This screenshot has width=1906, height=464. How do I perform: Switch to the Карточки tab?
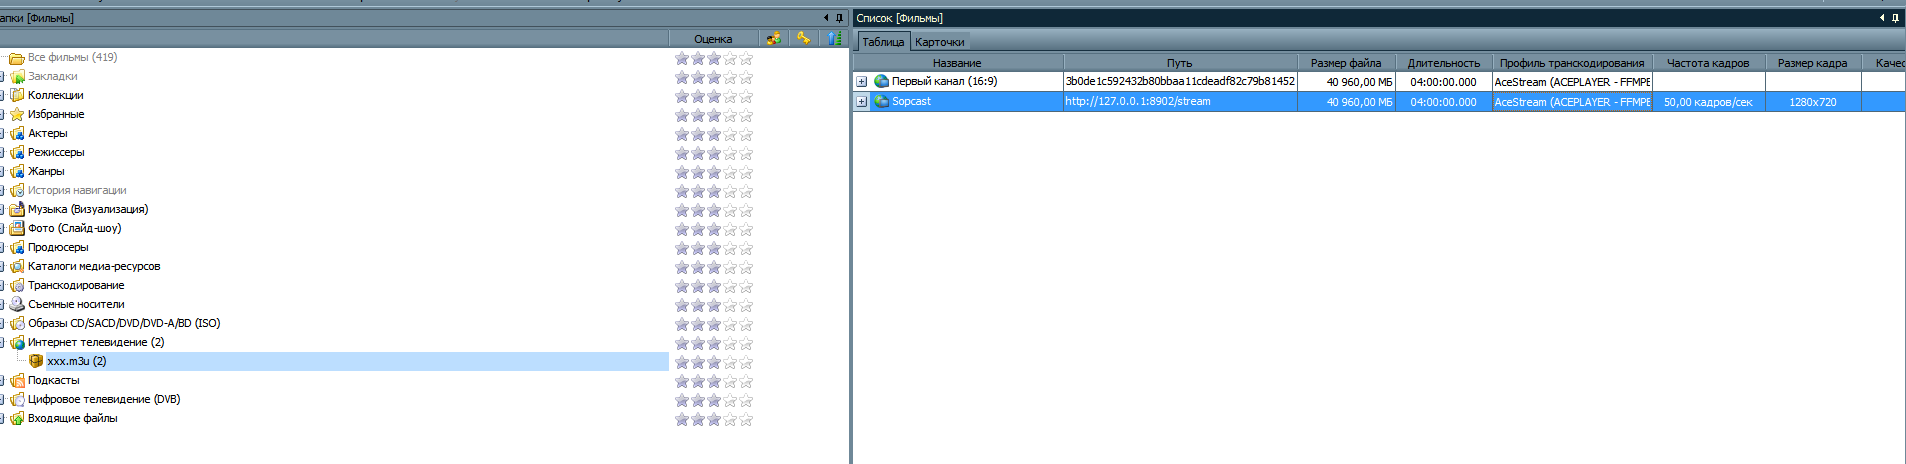point(939,42)
